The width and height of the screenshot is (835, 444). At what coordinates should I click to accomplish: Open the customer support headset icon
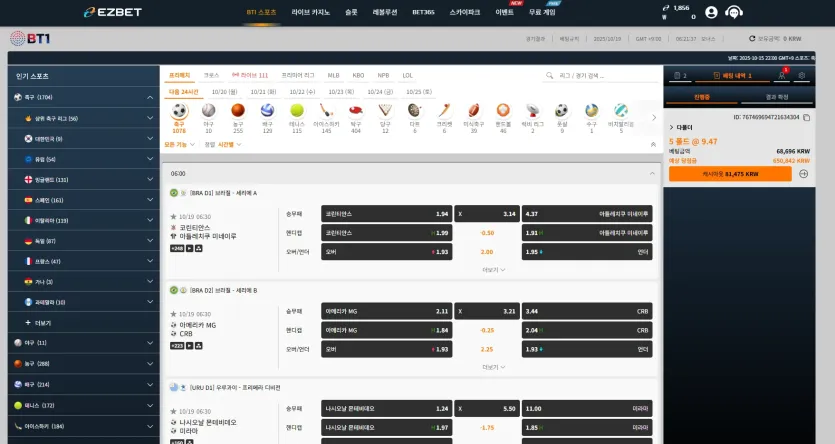point(734,12)
